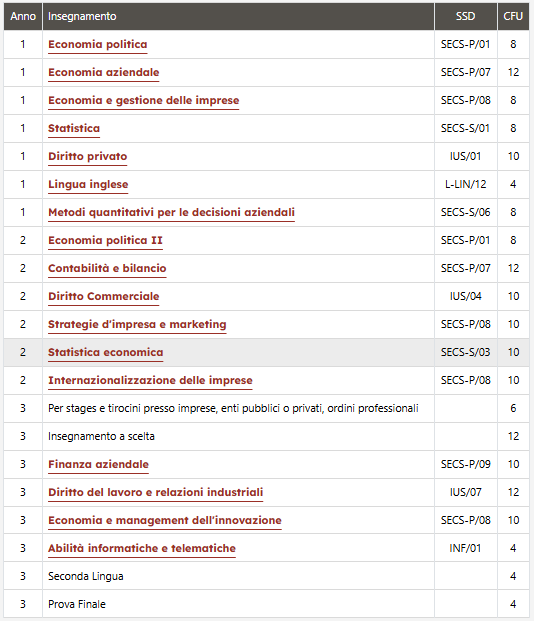Open the Finanza aziendale link

[98, 464]
